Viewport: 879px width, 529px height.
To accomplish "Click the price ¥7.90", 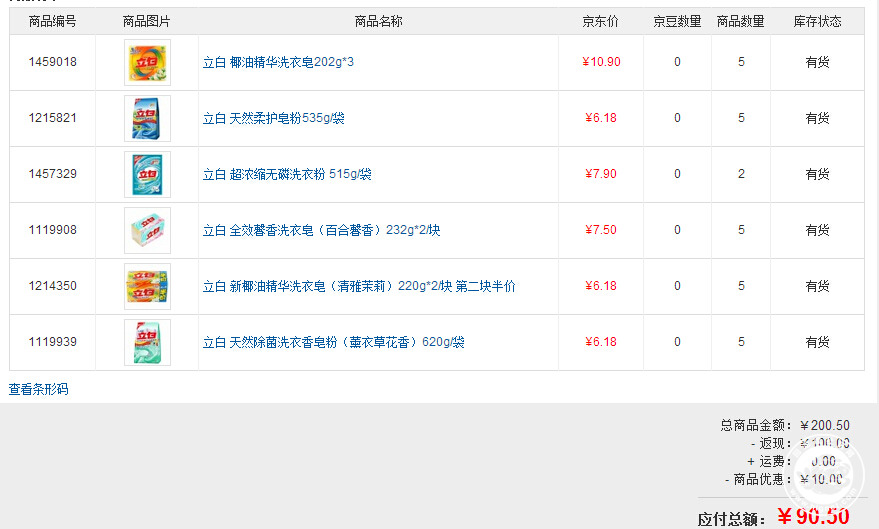I will click(601, 174).
